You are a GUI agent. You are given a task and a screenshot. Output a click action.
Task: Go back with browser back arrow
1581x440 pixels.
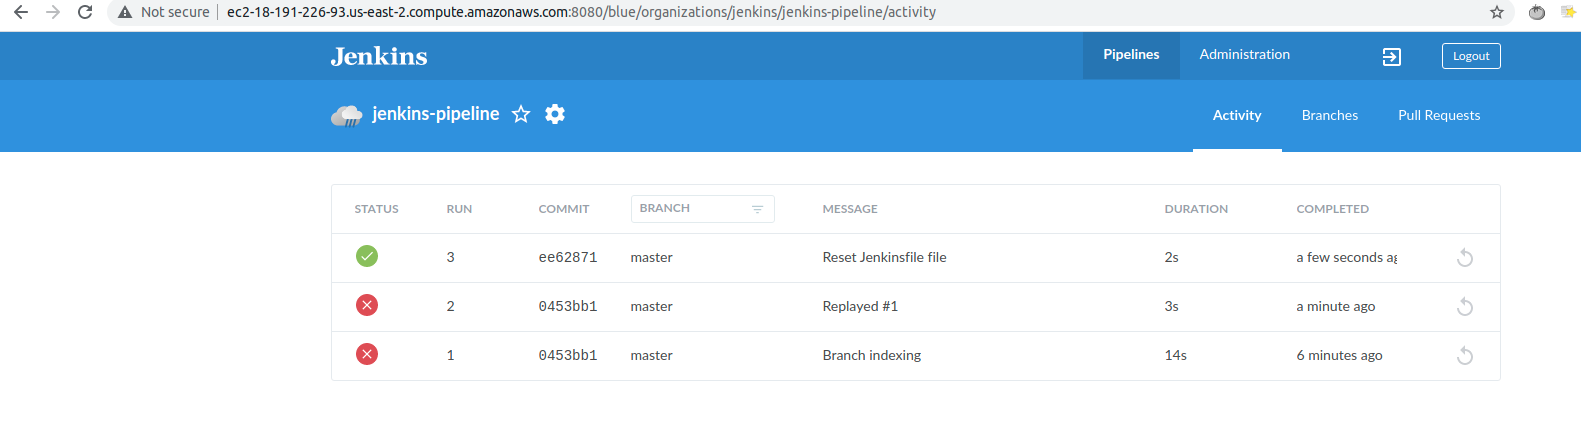[21, 12]
